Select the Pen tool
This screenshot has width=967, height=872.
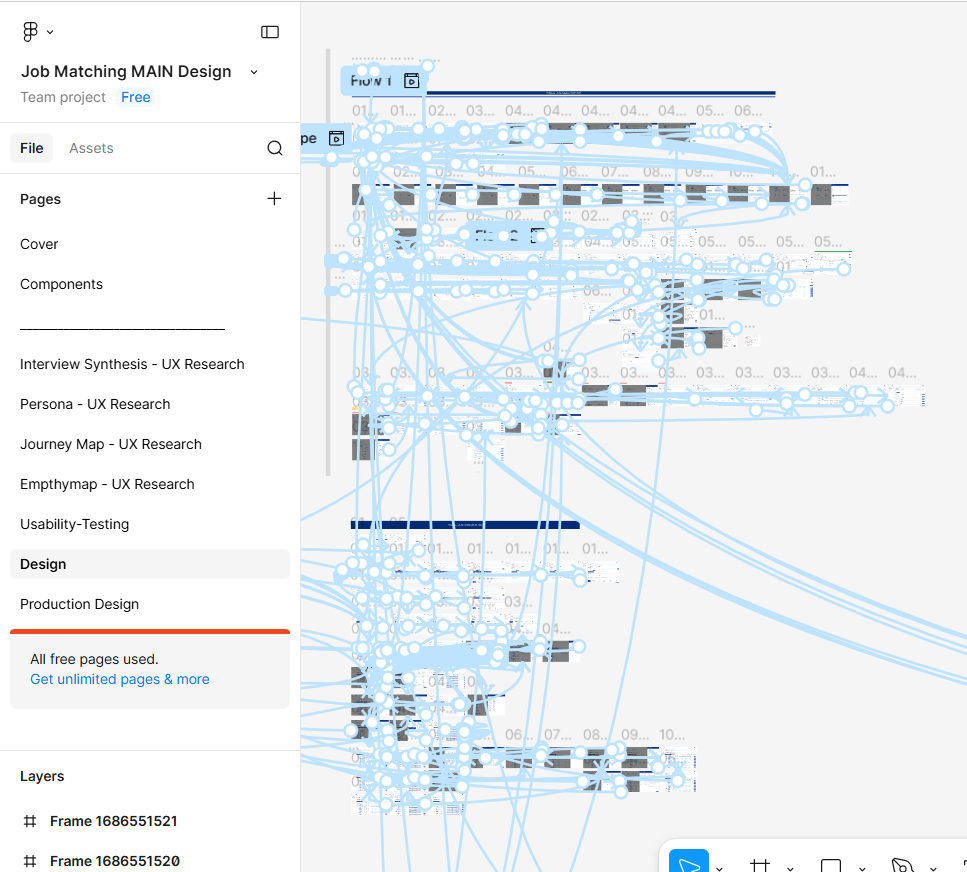pyautogui.click(x=902, y=865)
